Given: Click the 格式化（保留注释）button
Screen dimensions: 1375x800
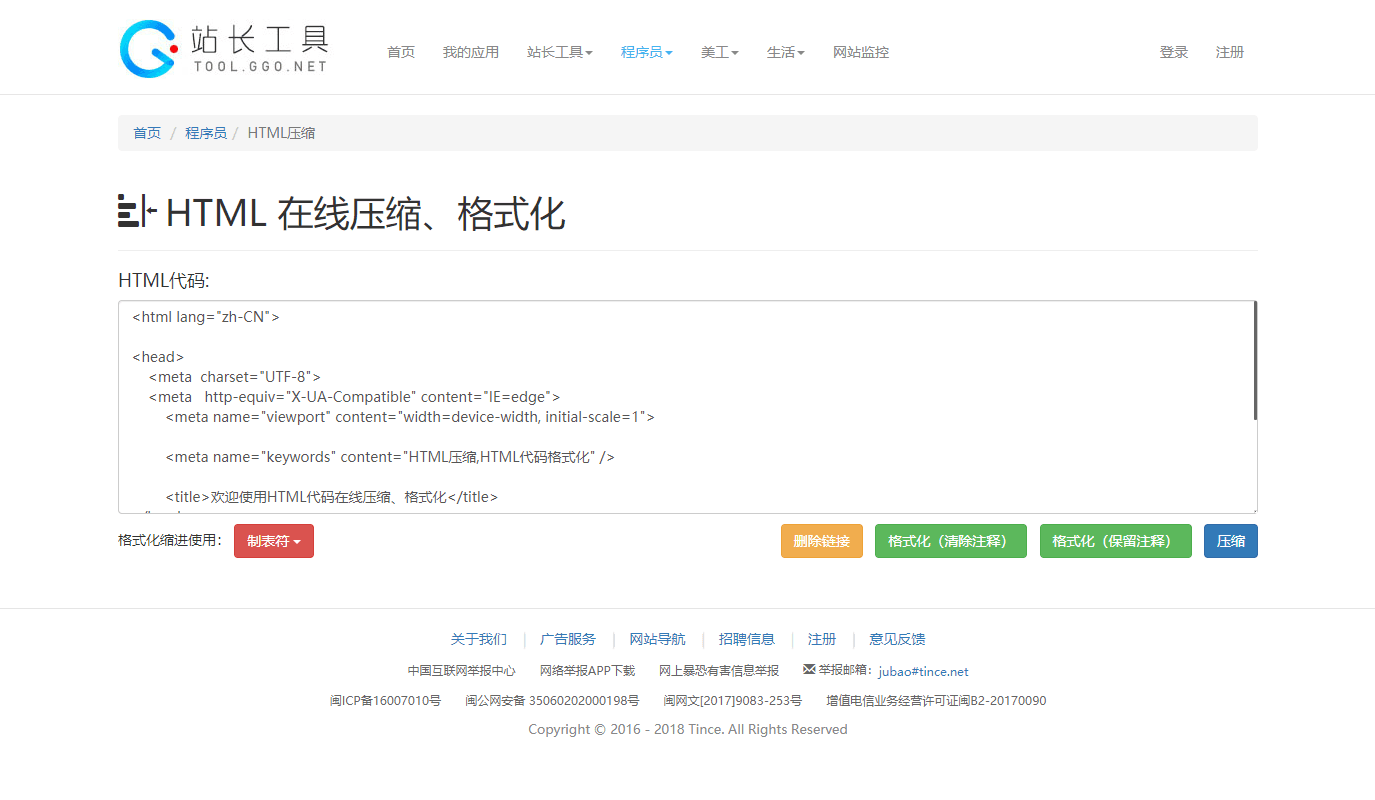Looking at the screenshot, I should [x=1115, y=540].
